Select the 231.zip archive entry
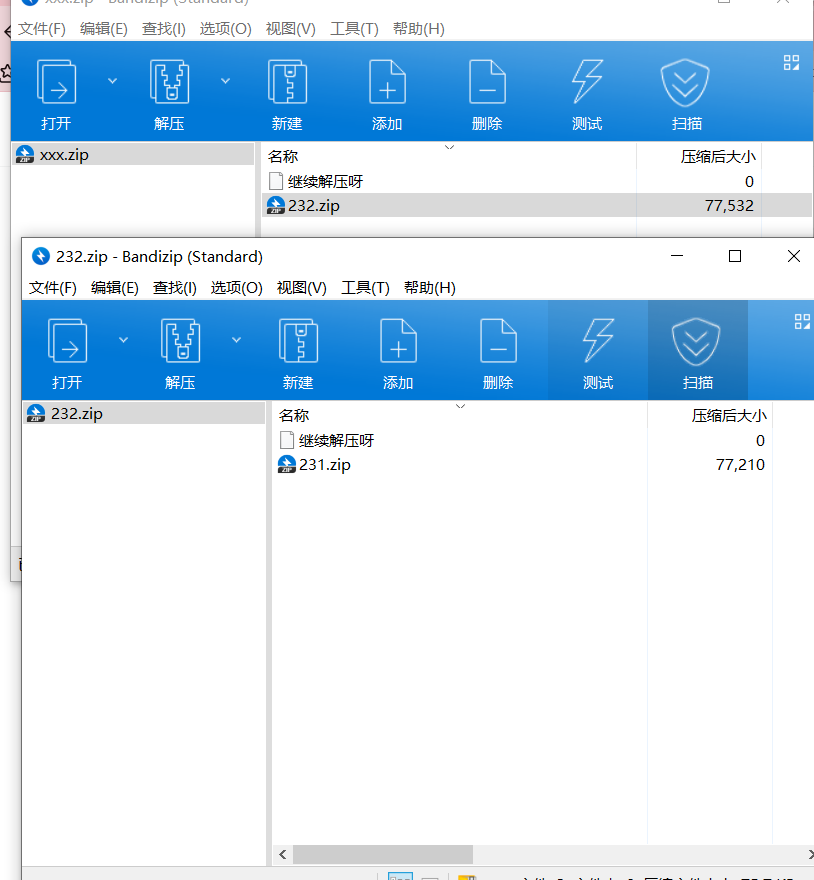Viewport: 814px width, 880px height. pos(327,464)
